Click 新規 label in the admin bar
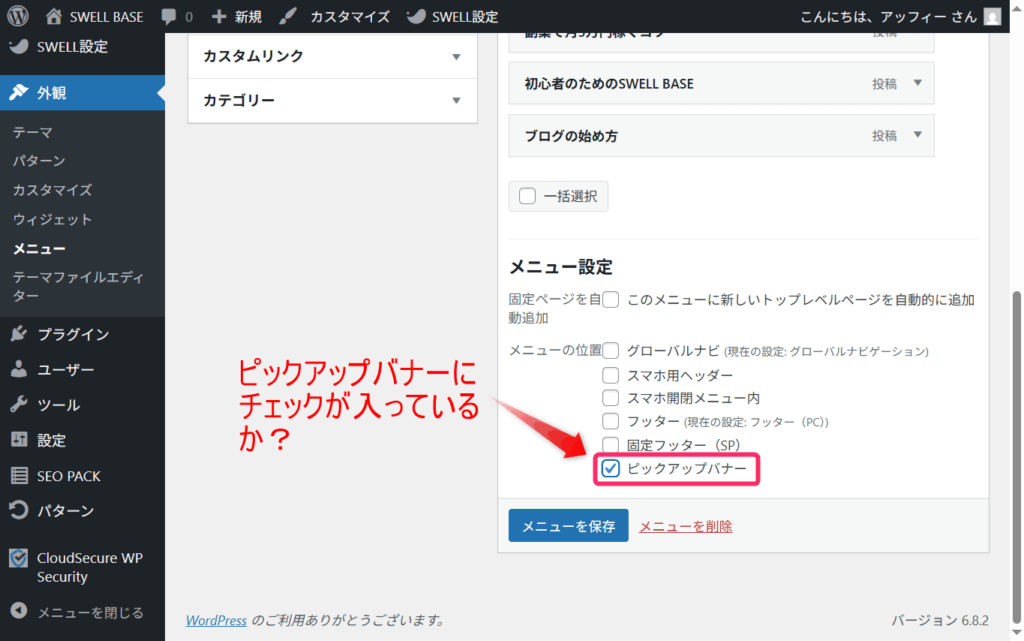Viewport: 1024px width, 641px height. click(x=248, y=17)
